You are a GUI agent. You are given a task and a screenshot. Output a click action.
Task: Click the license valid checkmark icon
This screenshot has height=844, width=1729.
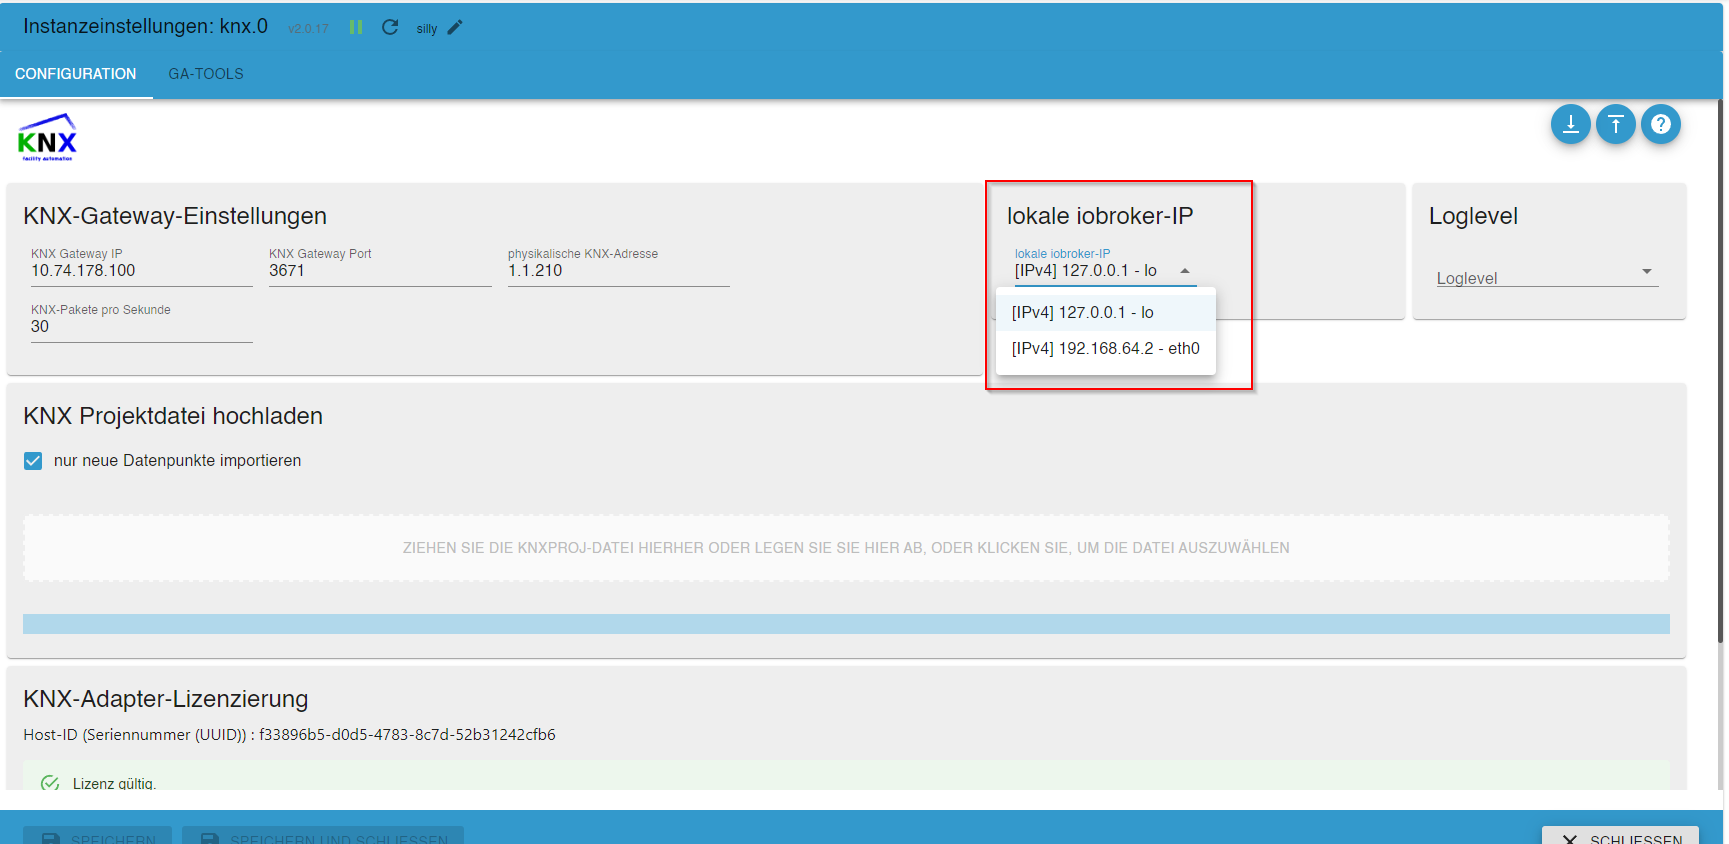(x=50, y=783)
